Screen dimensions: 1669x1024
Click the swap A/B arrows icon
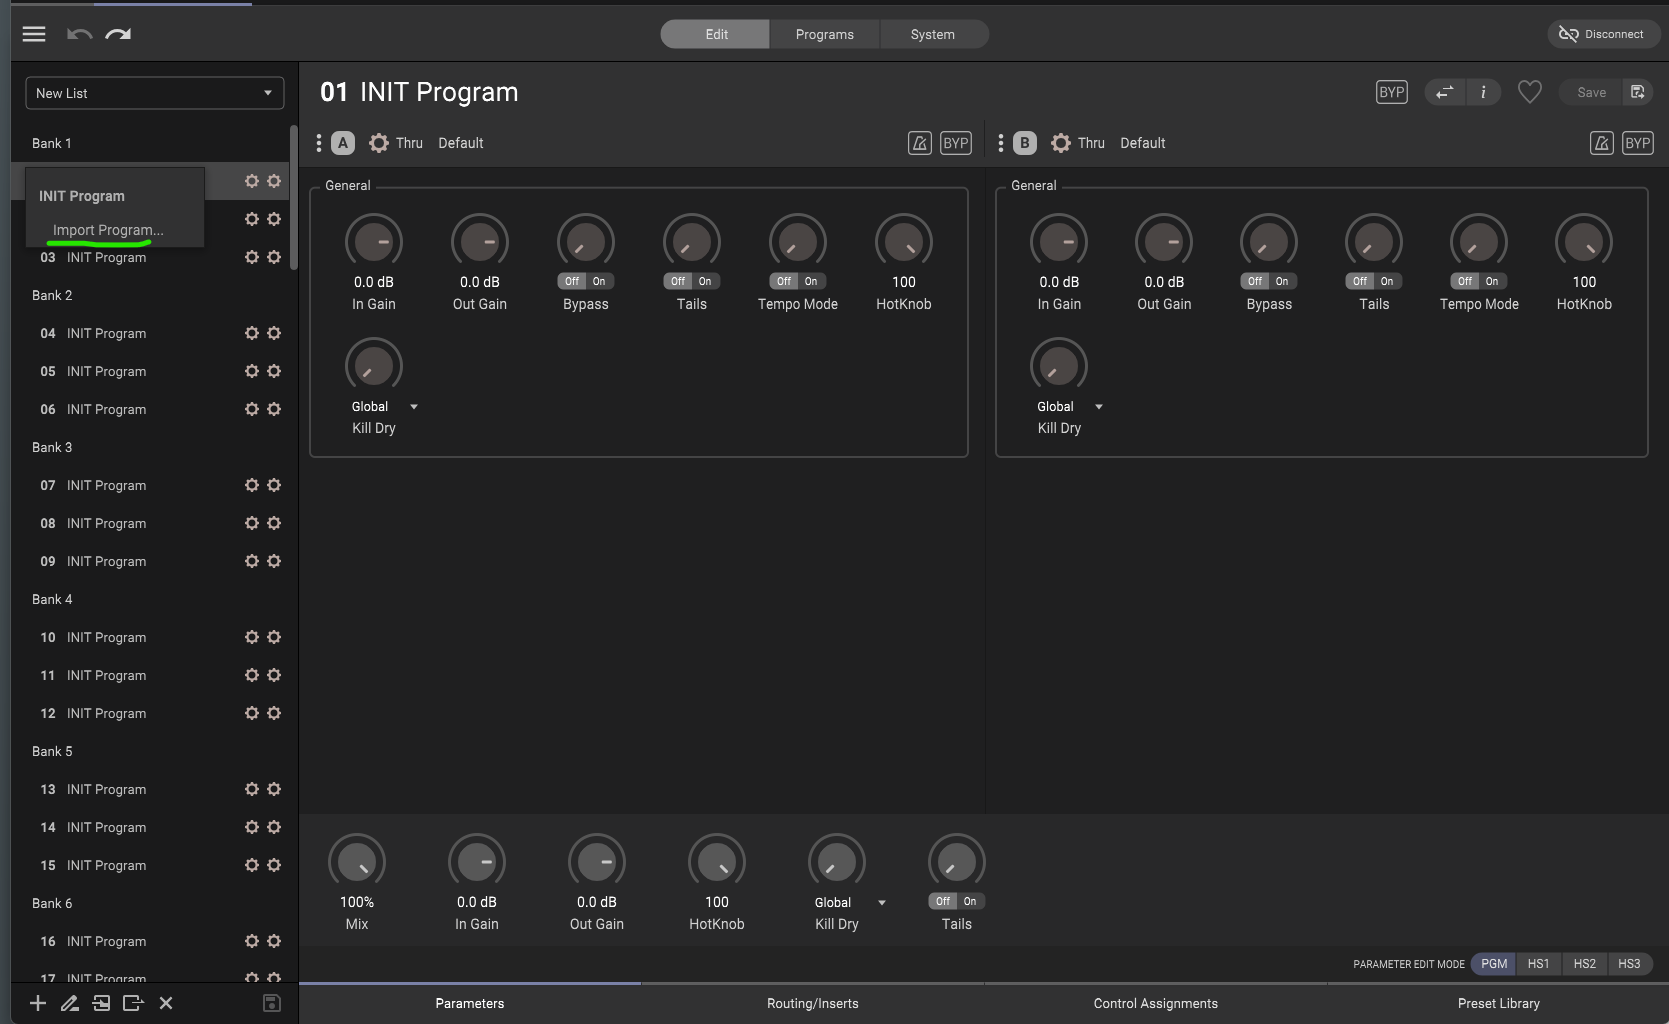[1444, 92]
